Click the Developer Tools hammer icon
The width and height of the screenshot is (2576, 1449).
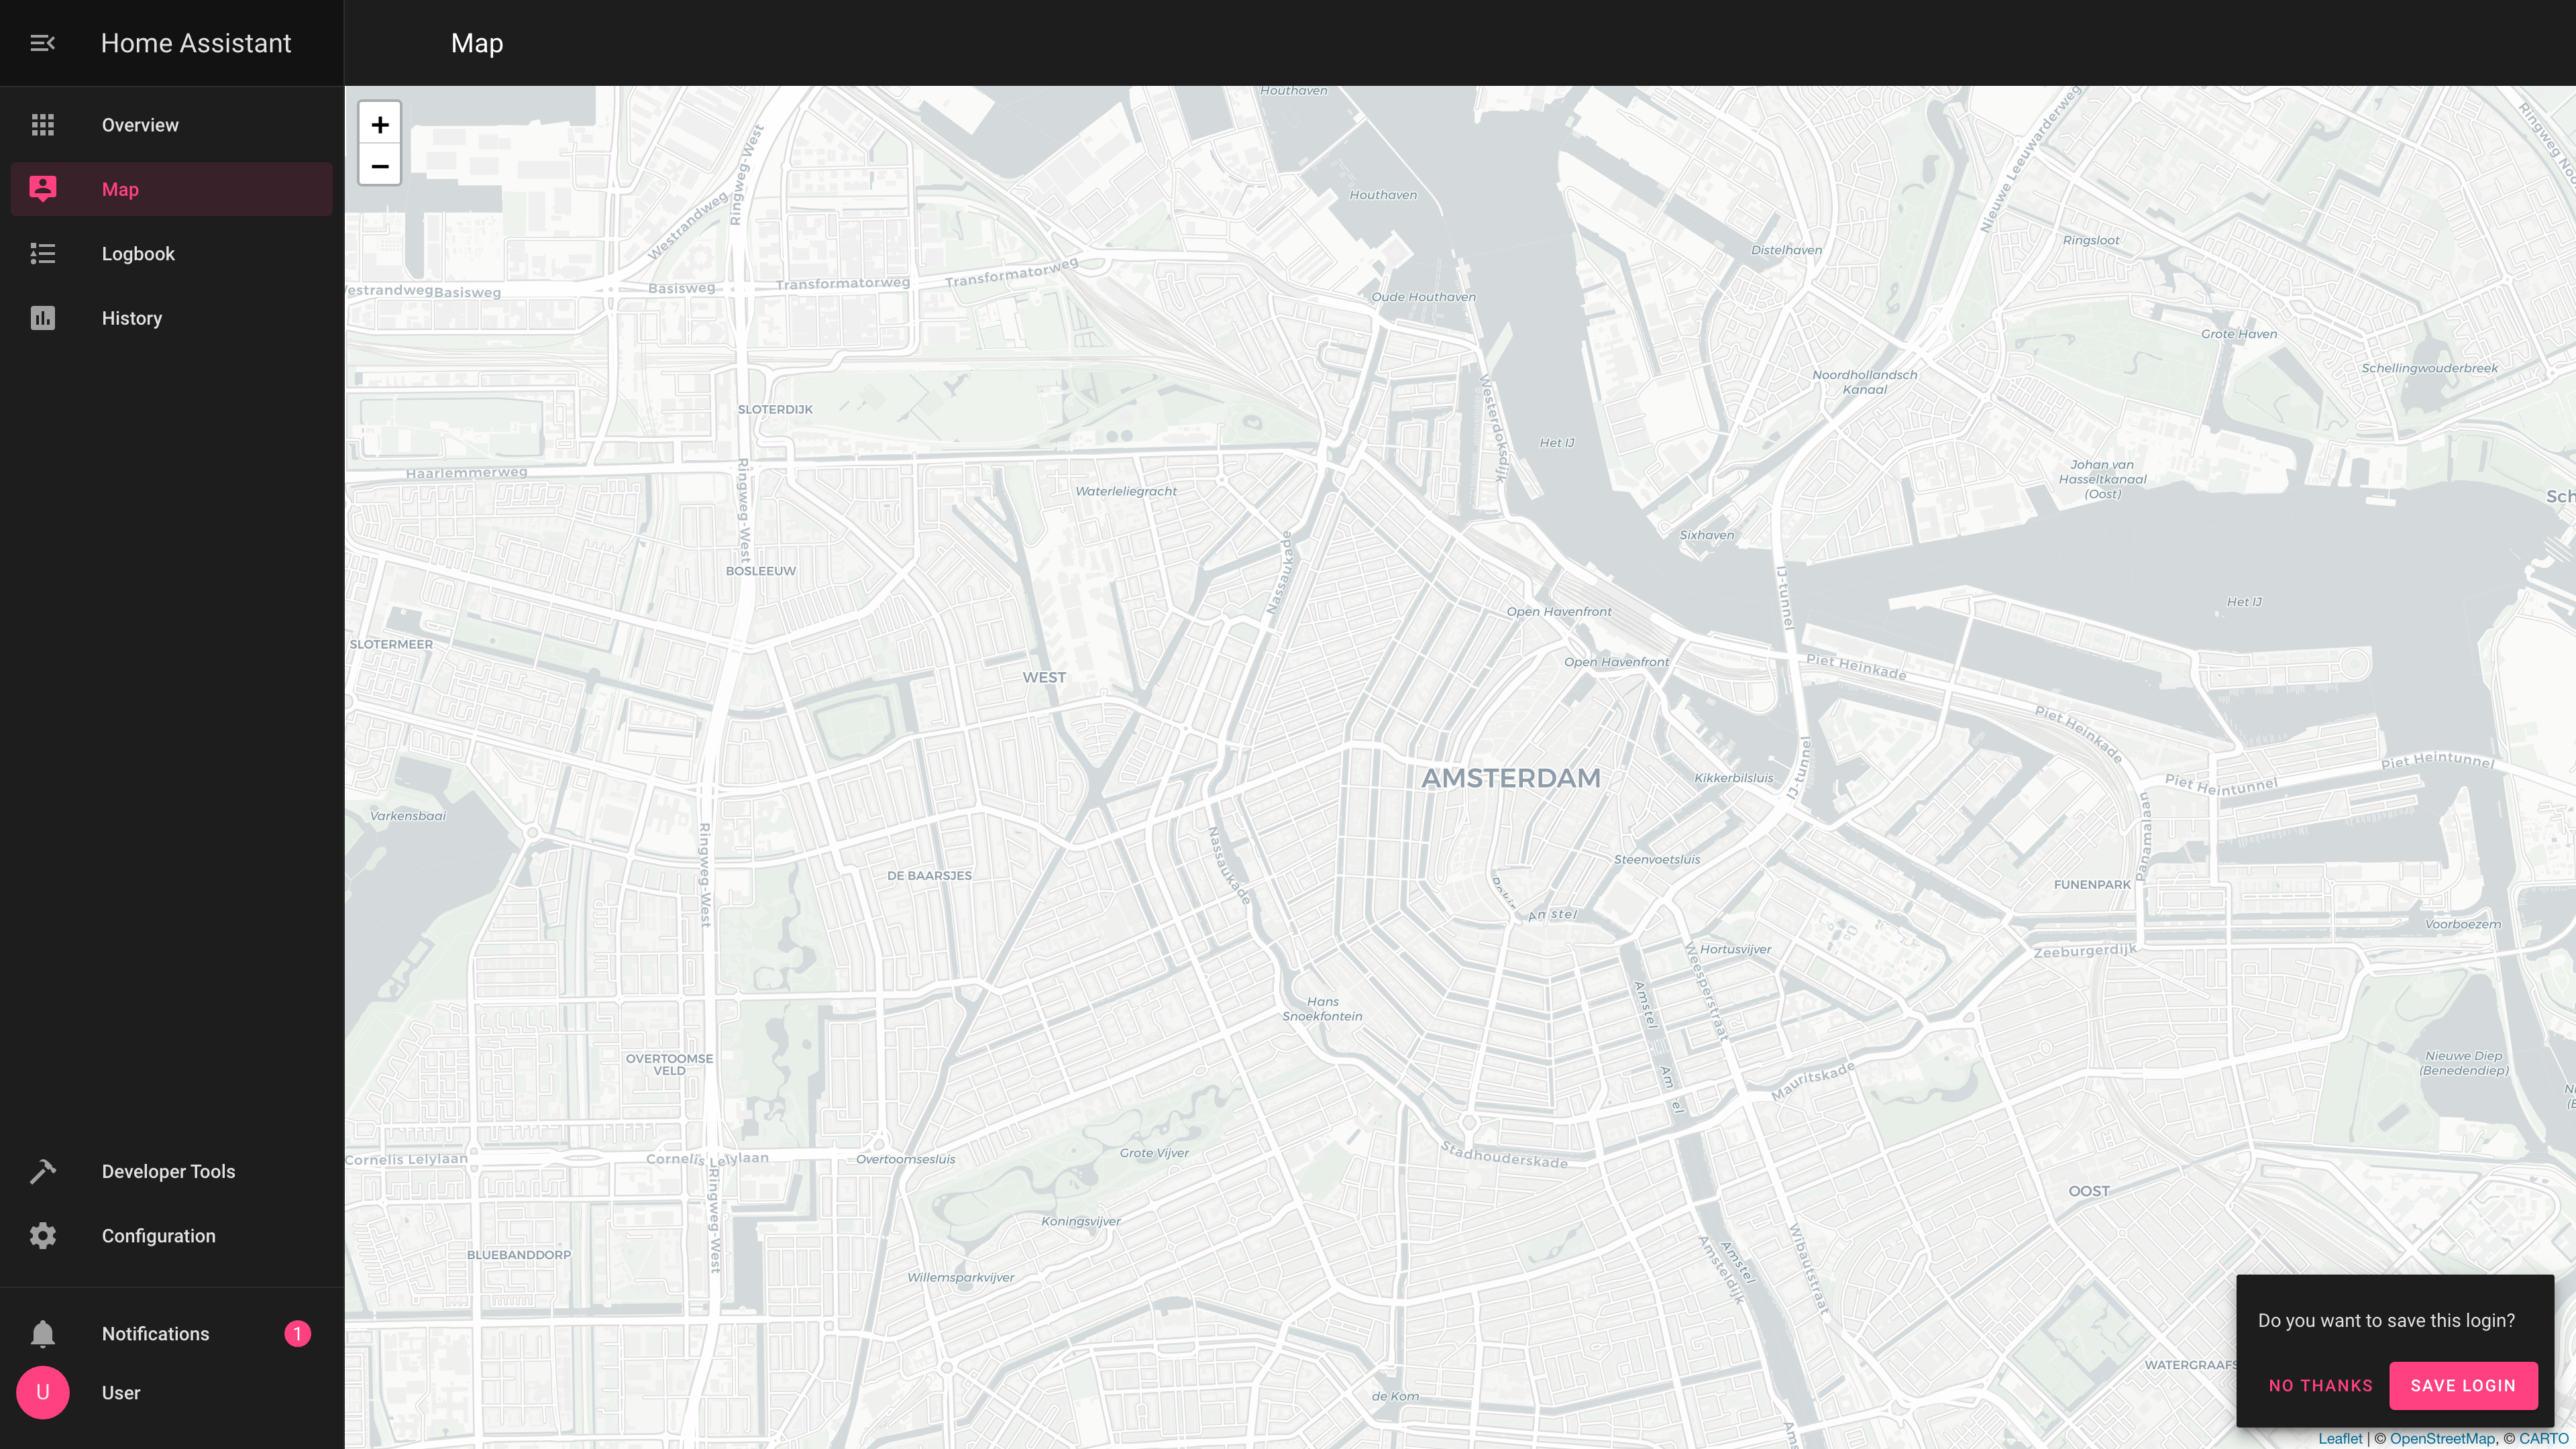tap(42, 1171)
